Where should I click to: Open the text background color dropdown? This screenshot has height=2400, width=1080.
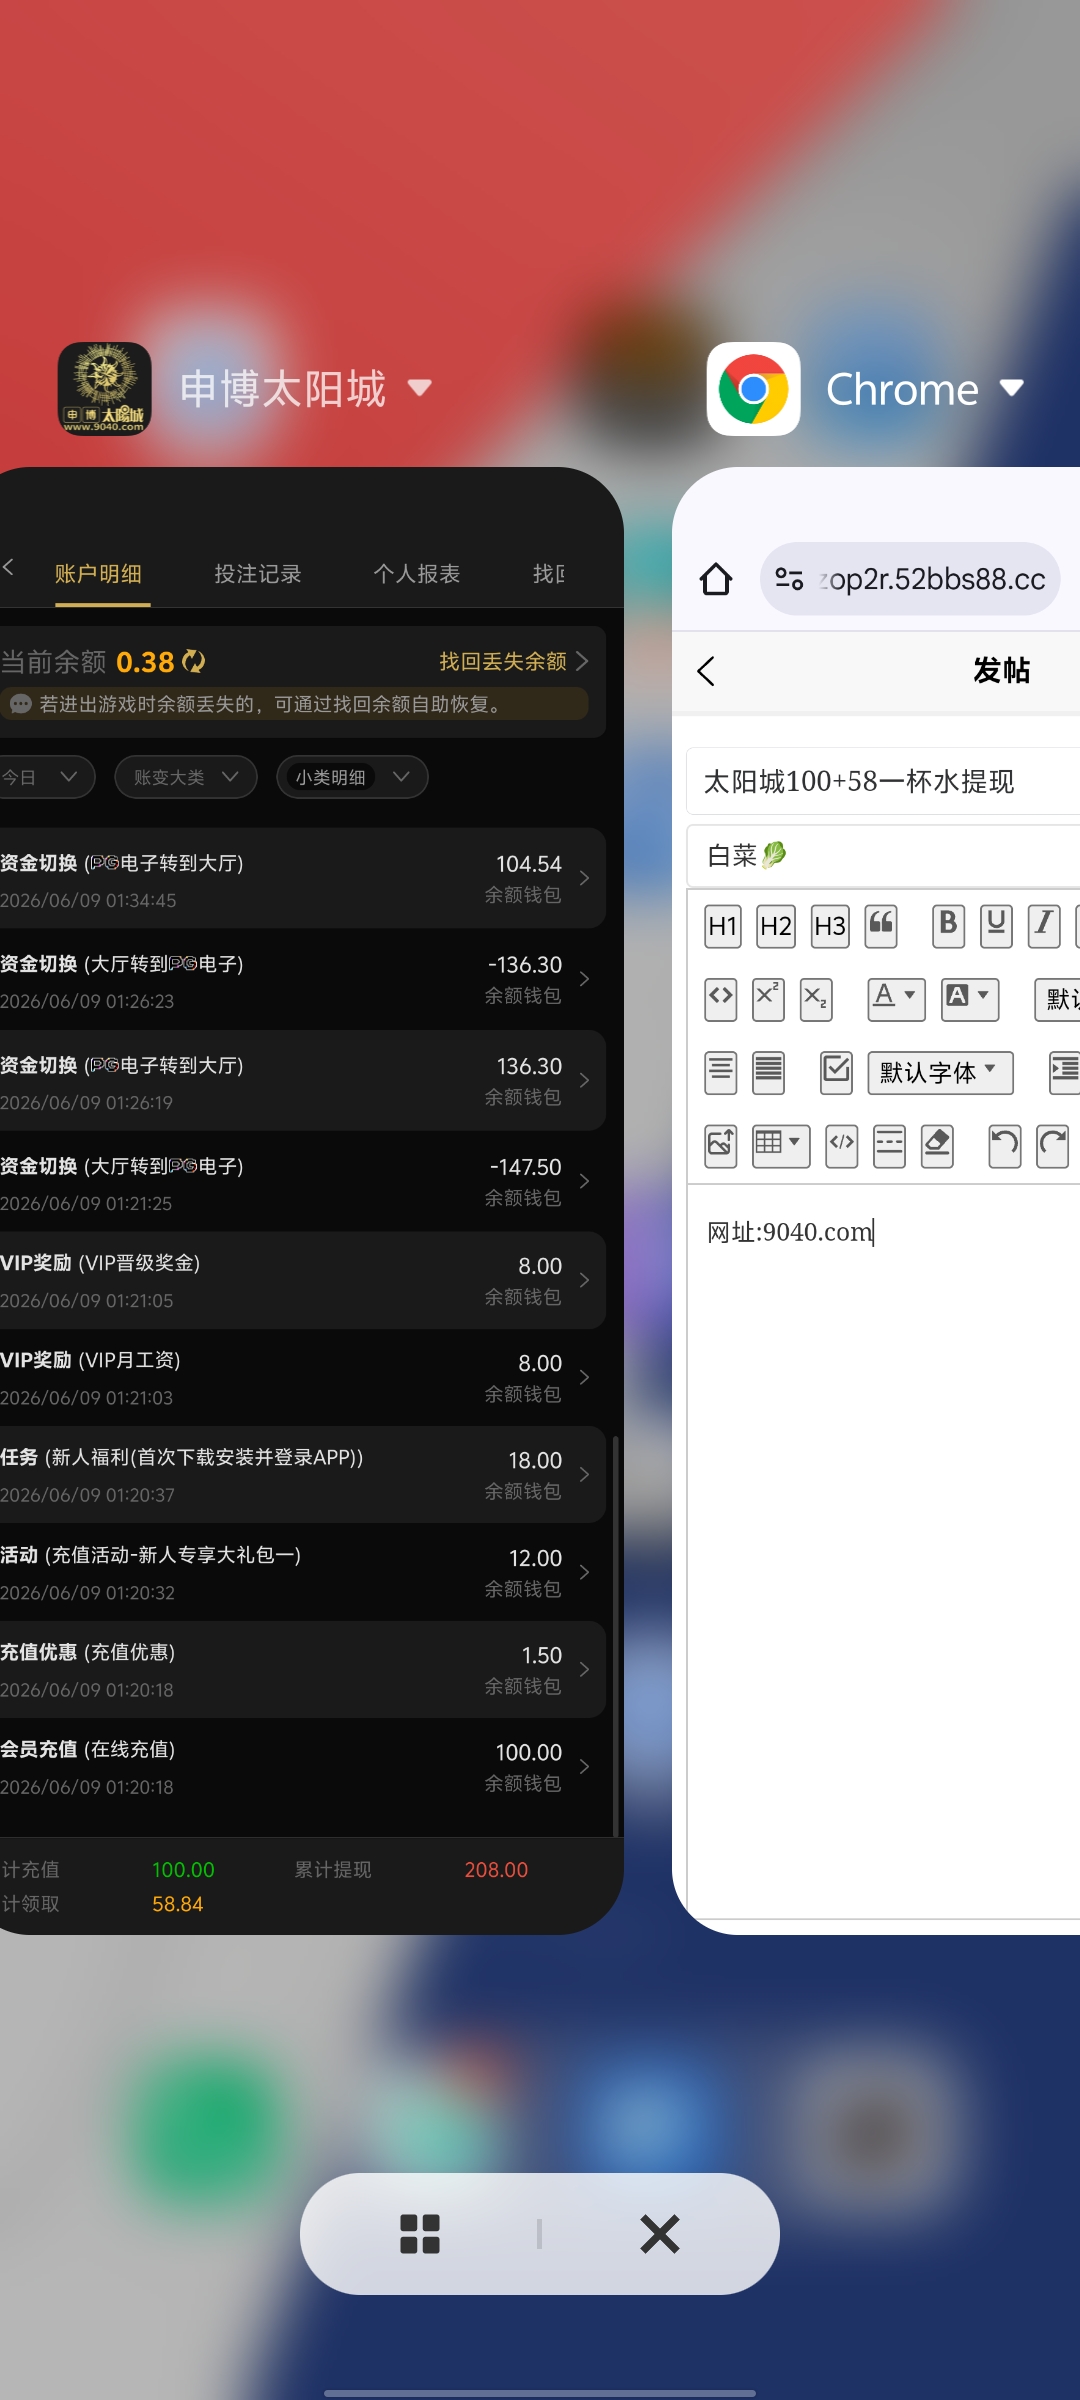[970, 999]
